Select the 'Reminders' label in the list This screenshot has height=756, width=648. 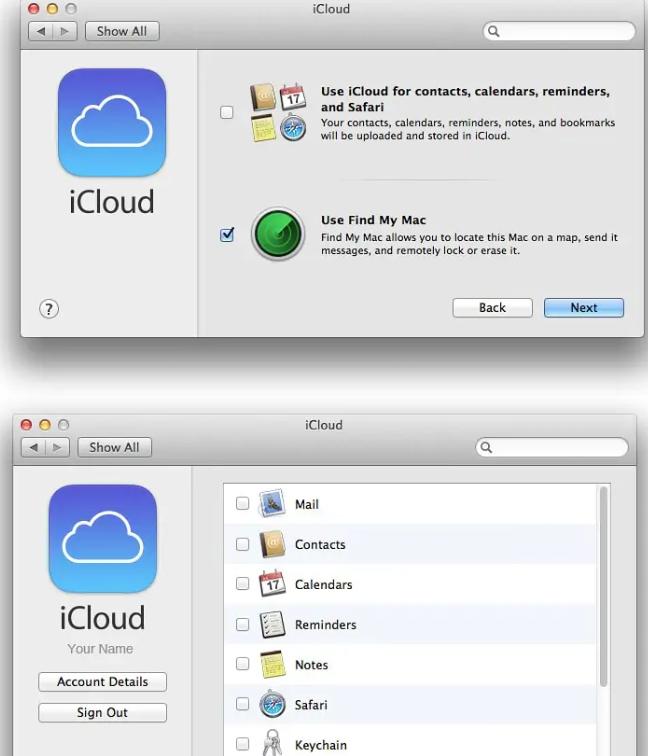tap(325, 624)
